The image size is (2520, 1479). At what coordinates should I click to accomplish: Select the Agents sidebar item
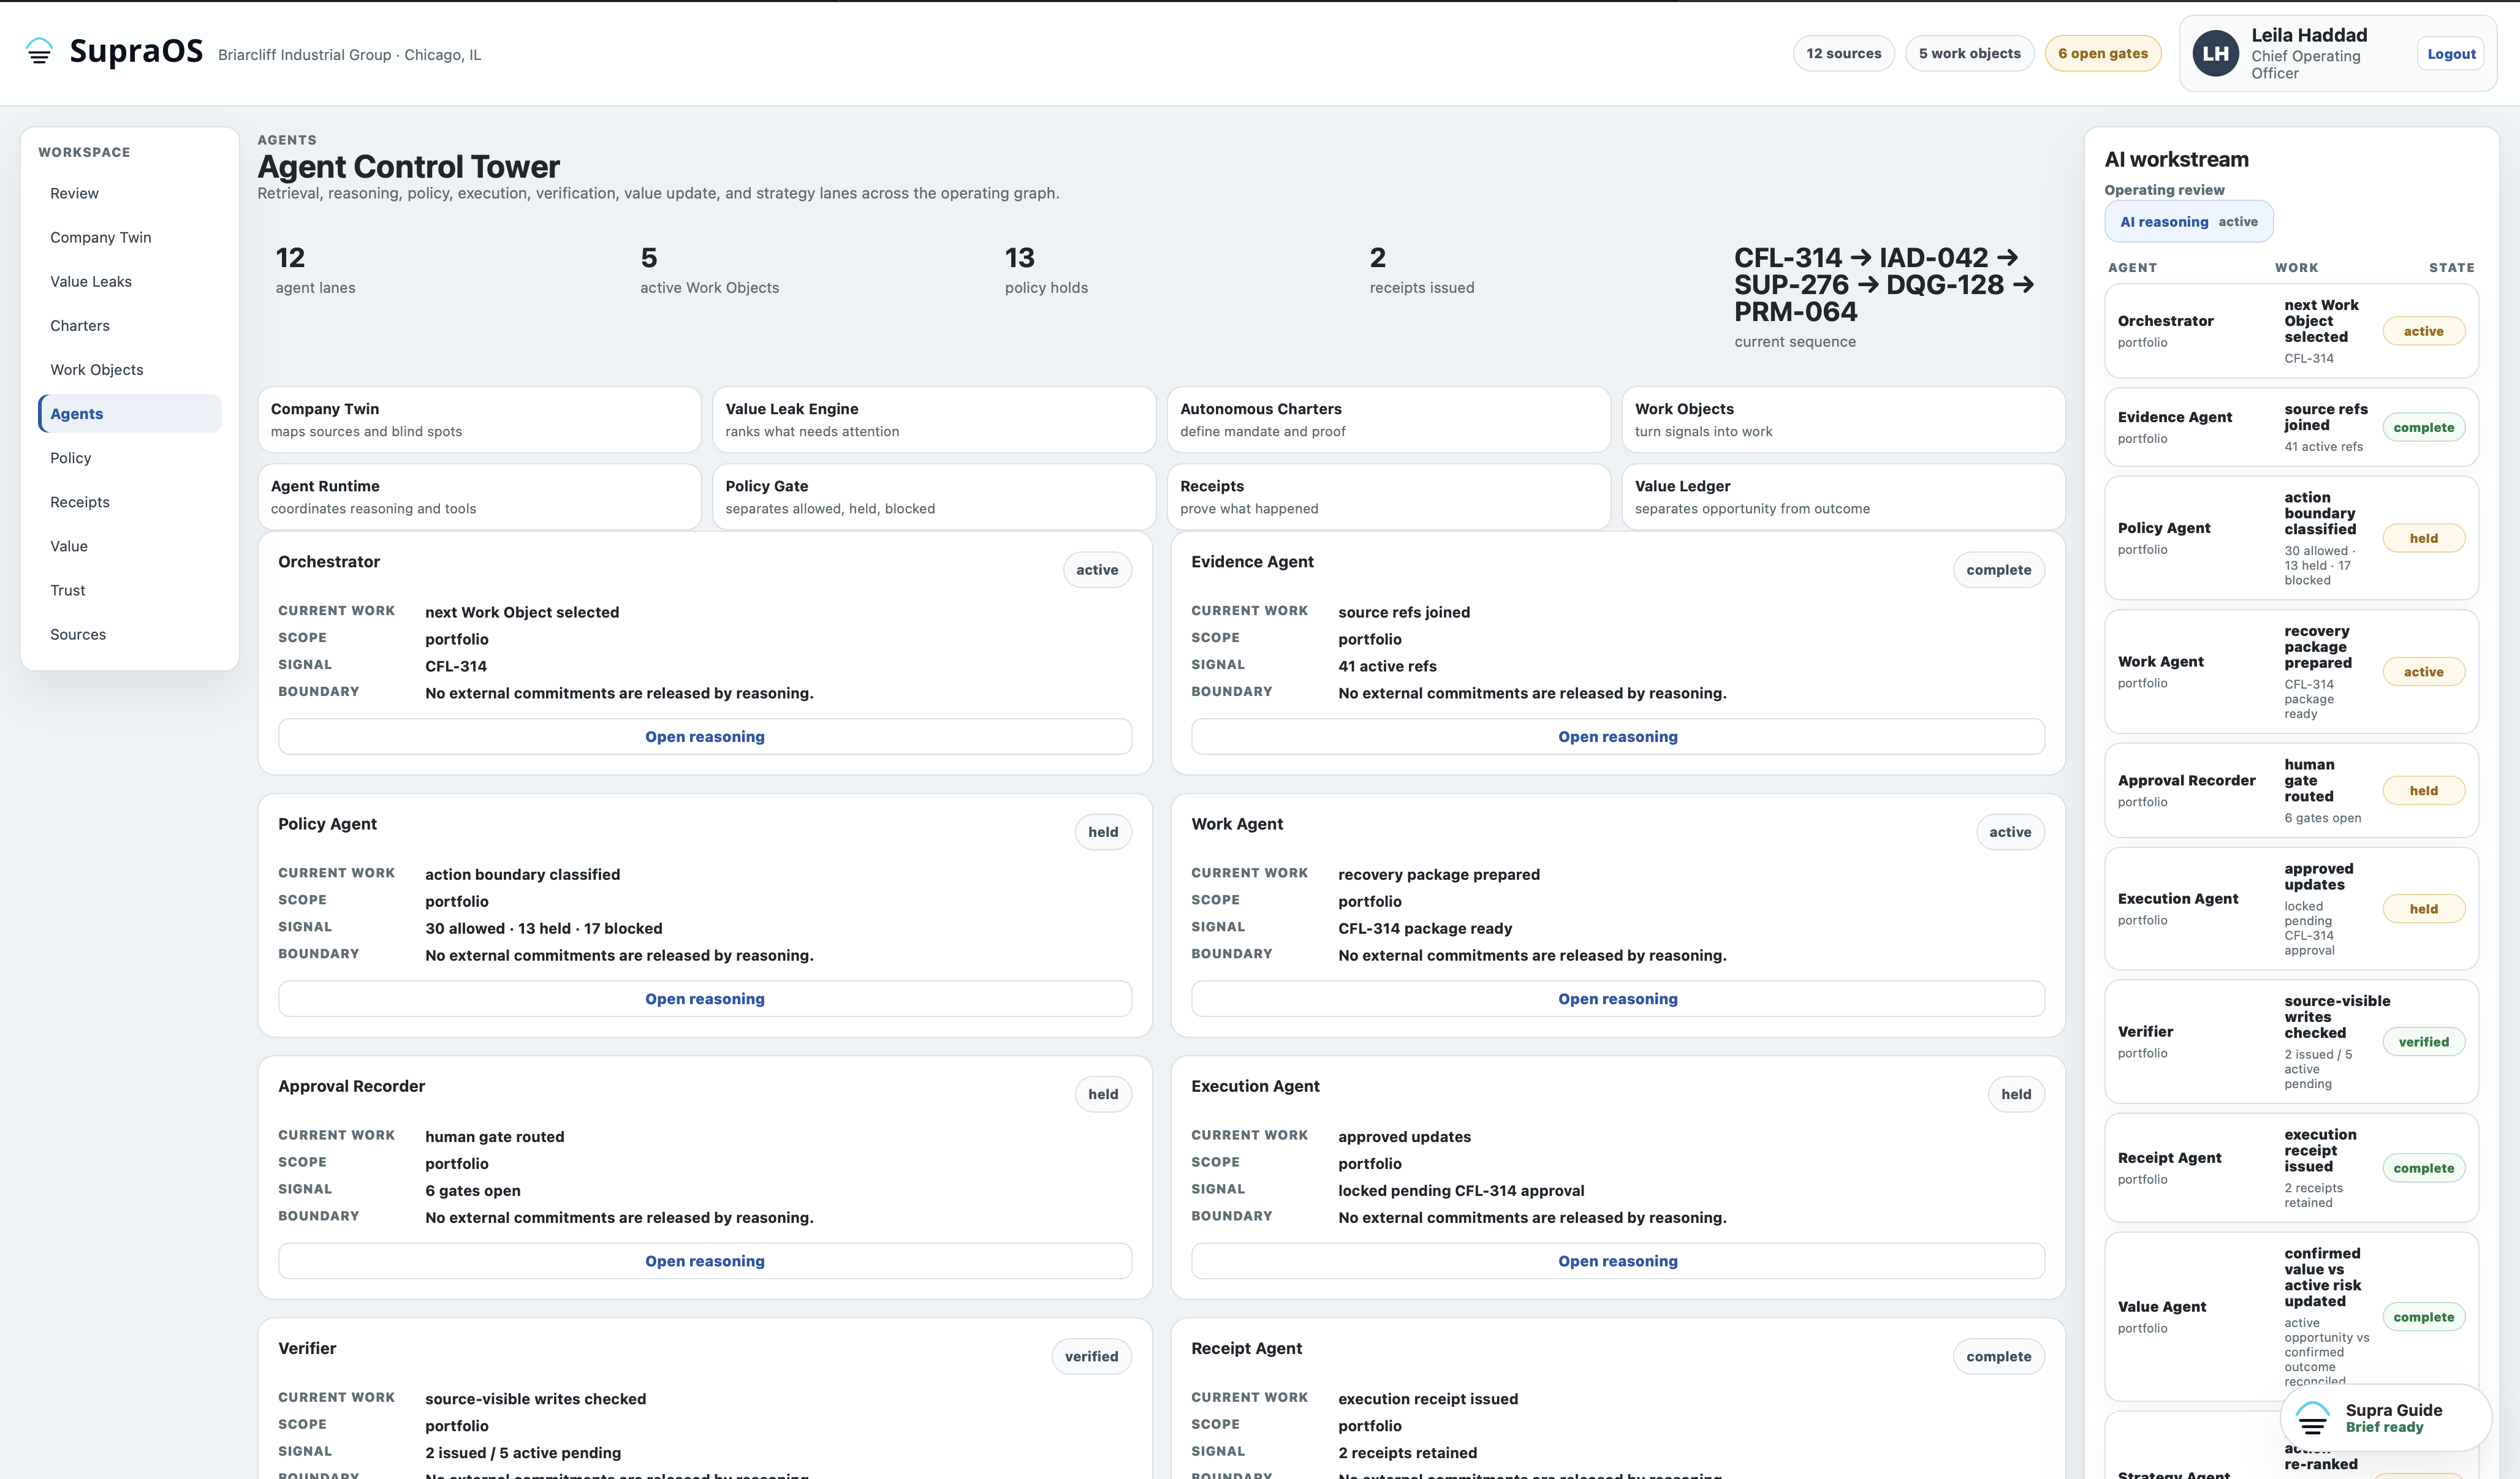pyautogui.click(x=130, y=413)
